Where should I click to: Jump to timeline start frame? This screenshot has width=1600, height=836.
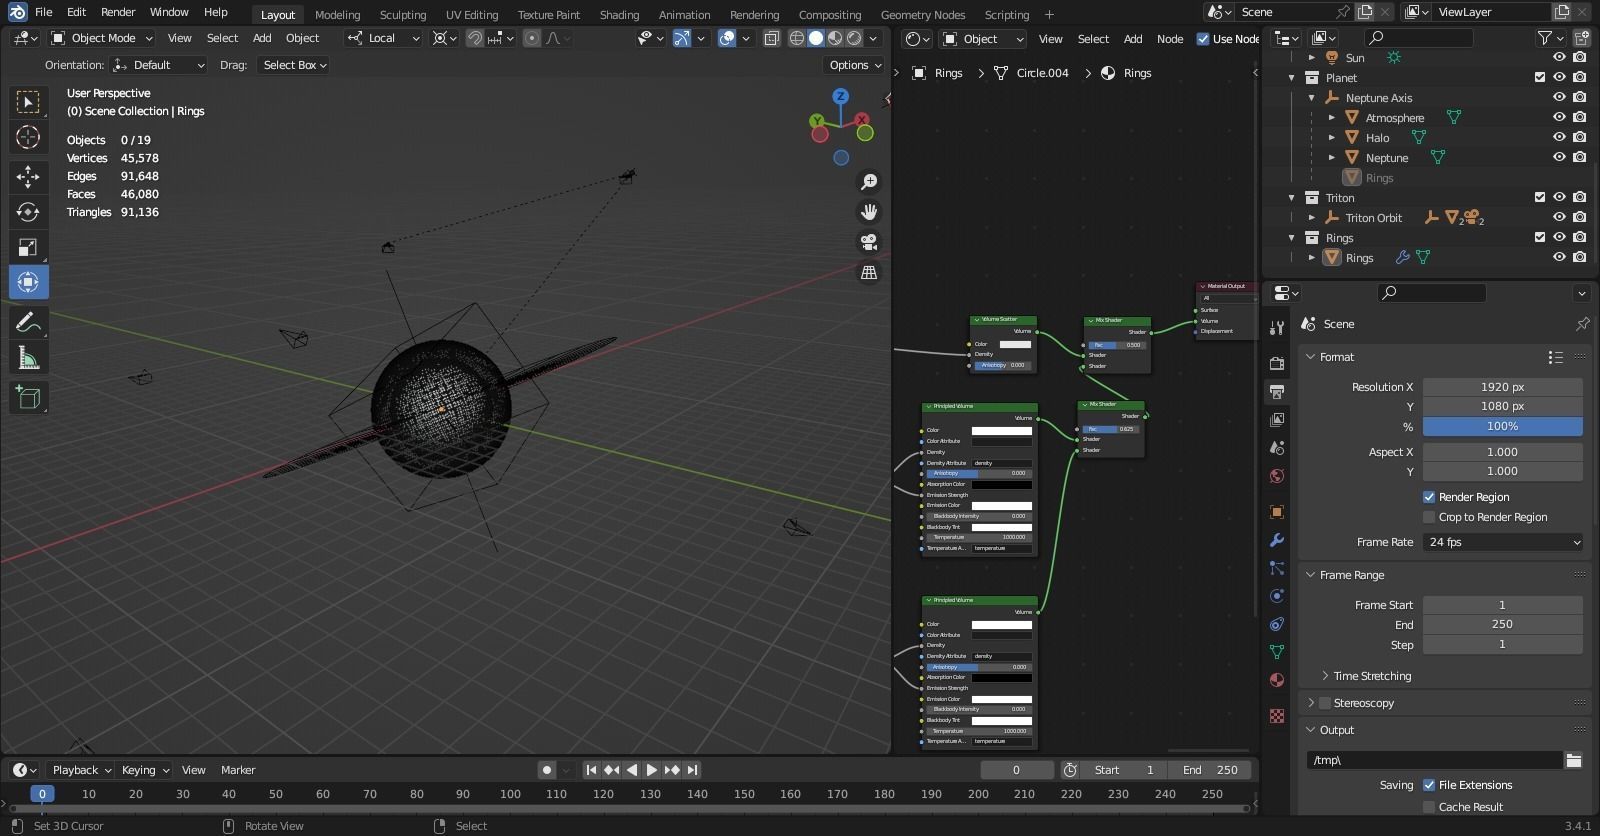(x=591, y=770)
